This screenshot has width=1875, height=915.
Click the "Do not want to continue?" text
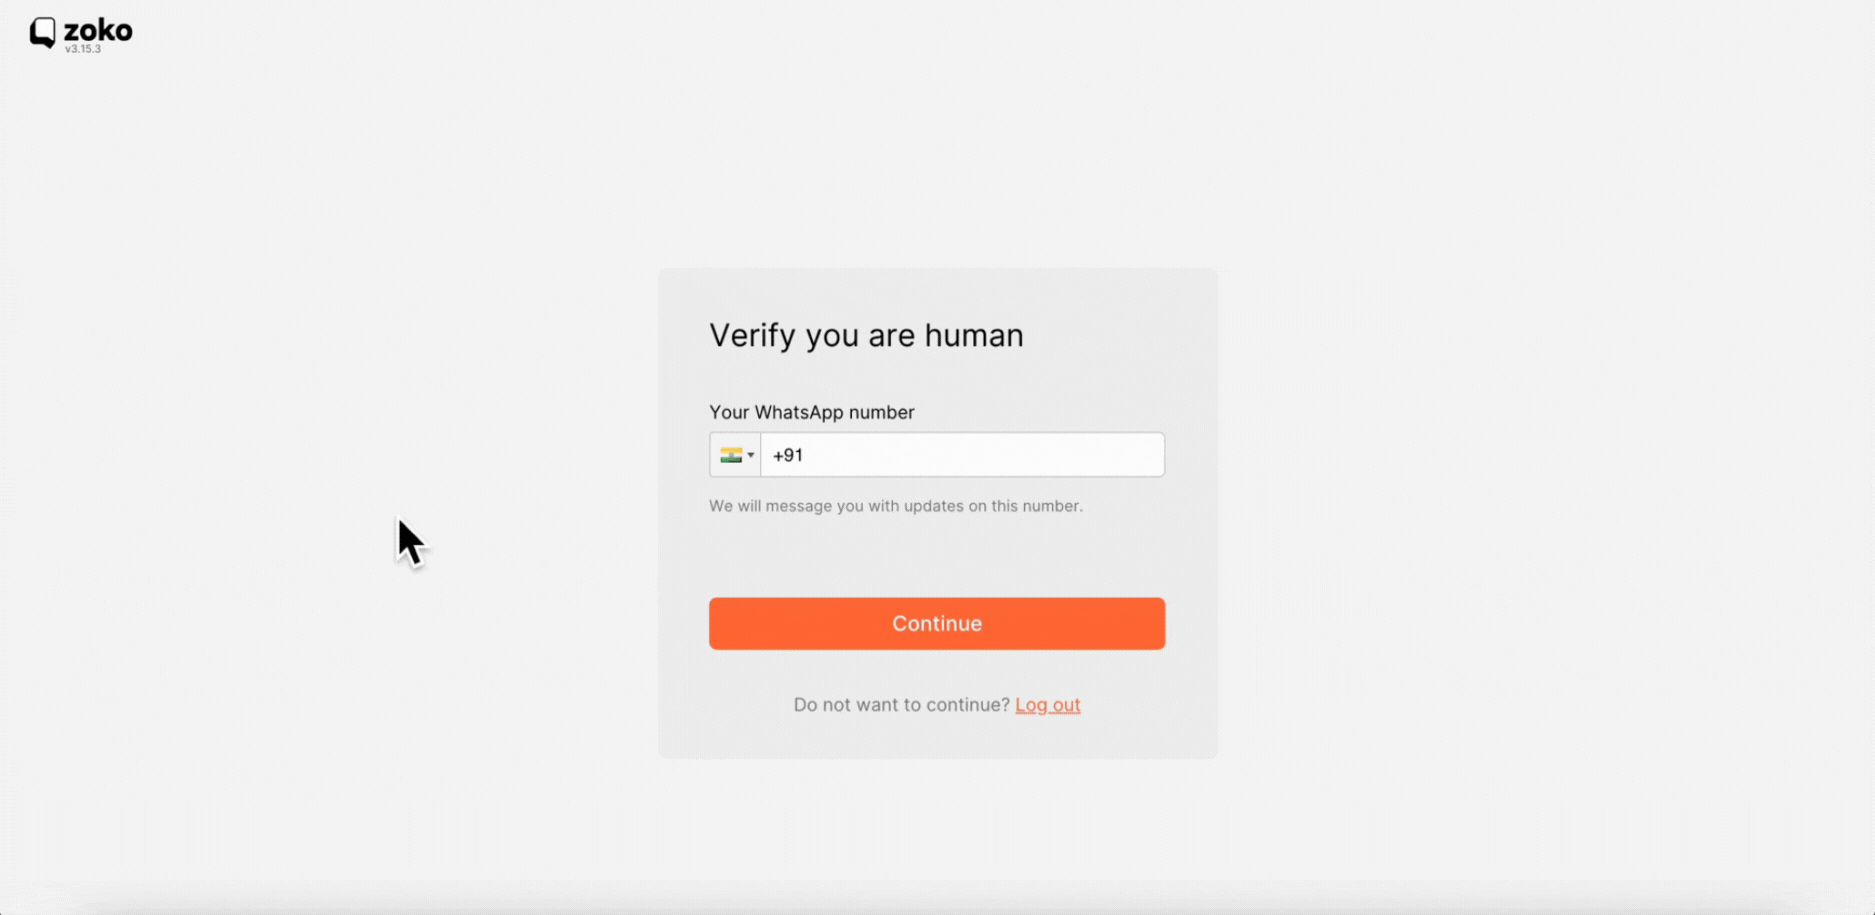[901, 705]
